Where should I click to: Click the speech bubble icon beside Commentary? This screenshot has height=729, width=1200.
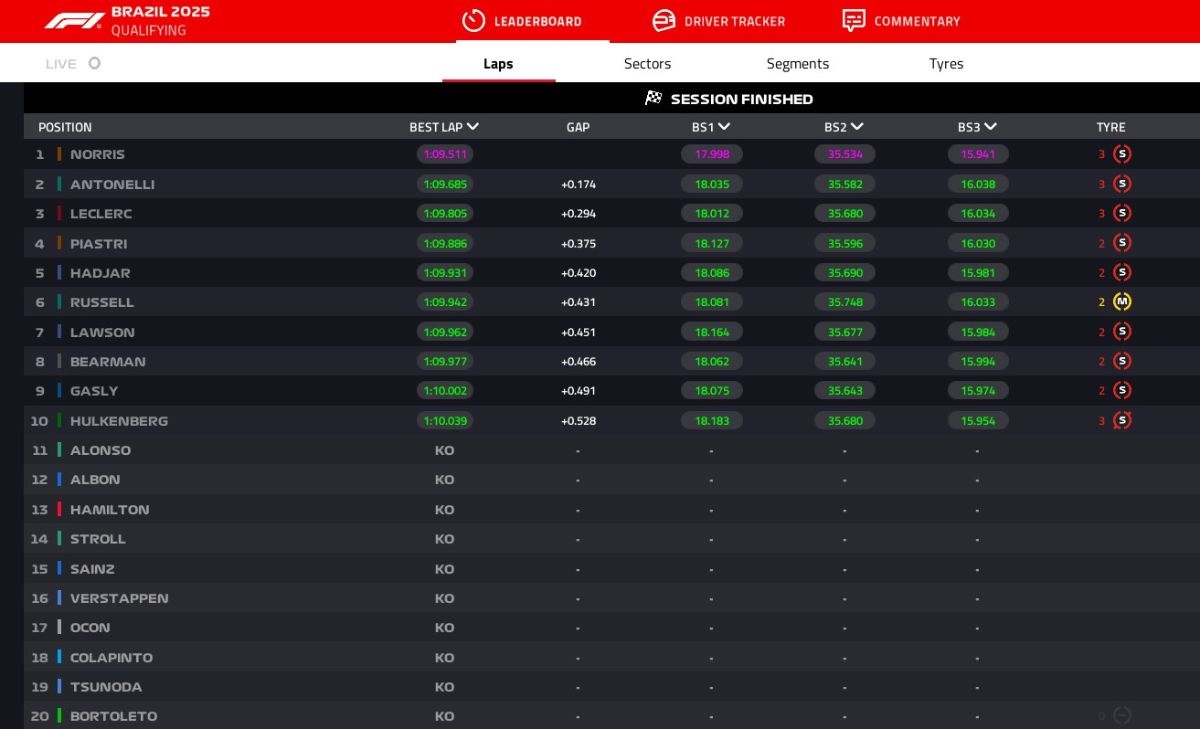[854, 20]
